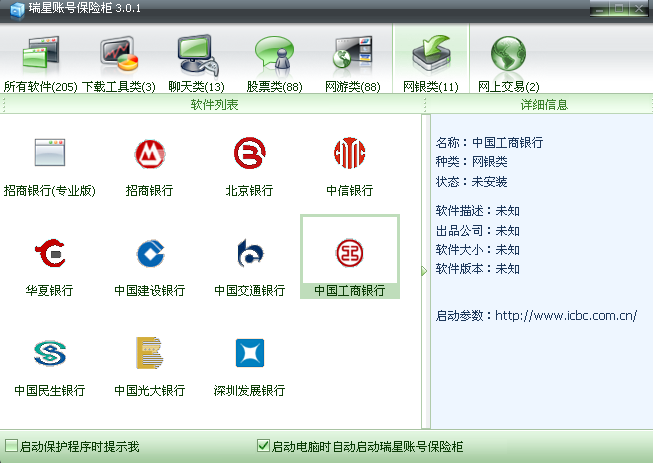
Task: Click the 软件列表 header
Action: (x=214, y=105)
